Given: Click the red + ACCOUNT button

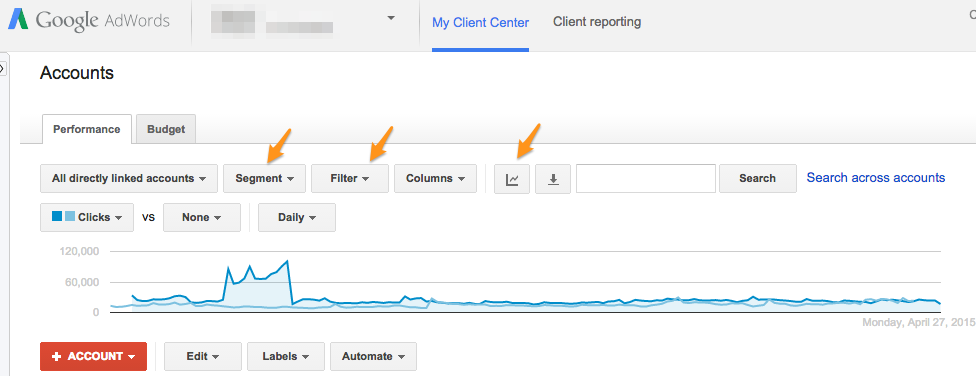Looking at the screenshot, I should point(93,357).
